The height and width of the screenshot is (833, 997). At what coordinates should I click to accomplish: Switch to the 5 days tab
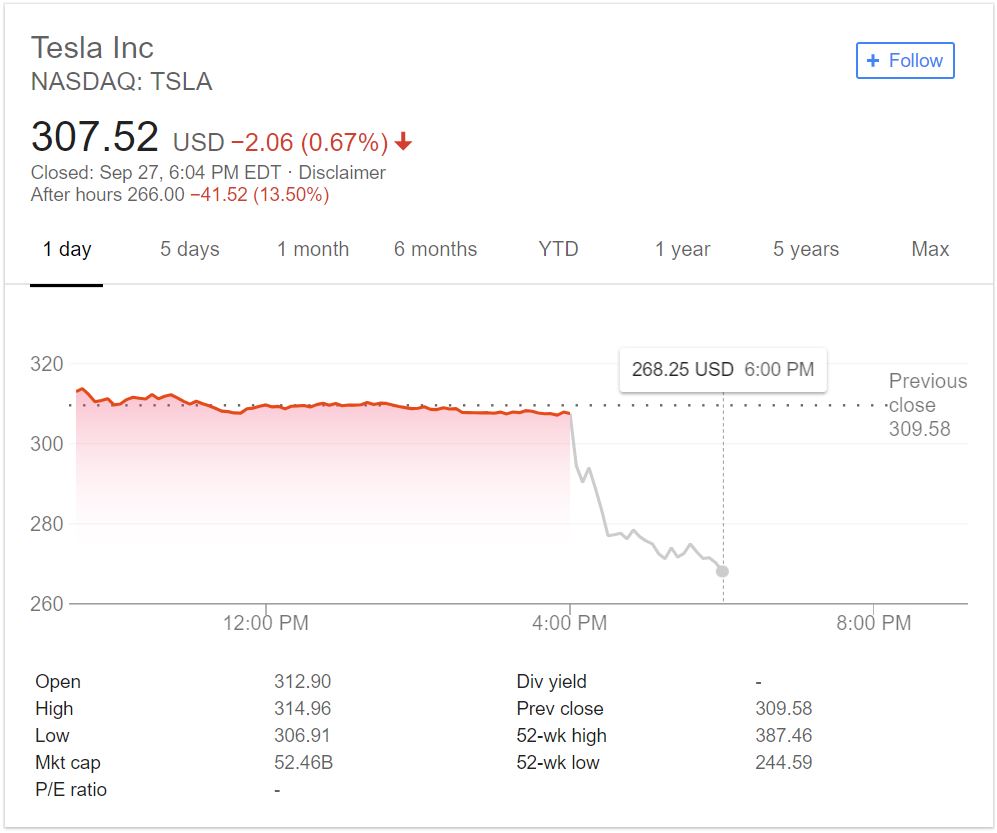(189, 249)
